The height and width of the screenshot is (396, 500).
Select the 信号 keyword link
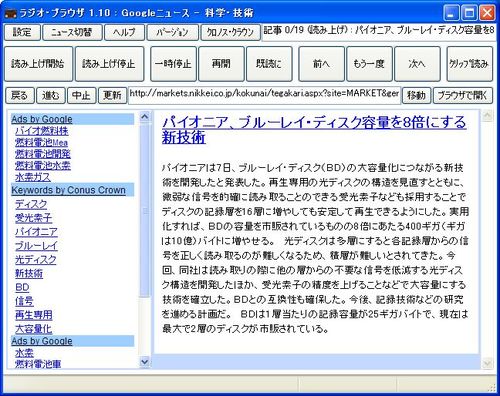(24, 301)
